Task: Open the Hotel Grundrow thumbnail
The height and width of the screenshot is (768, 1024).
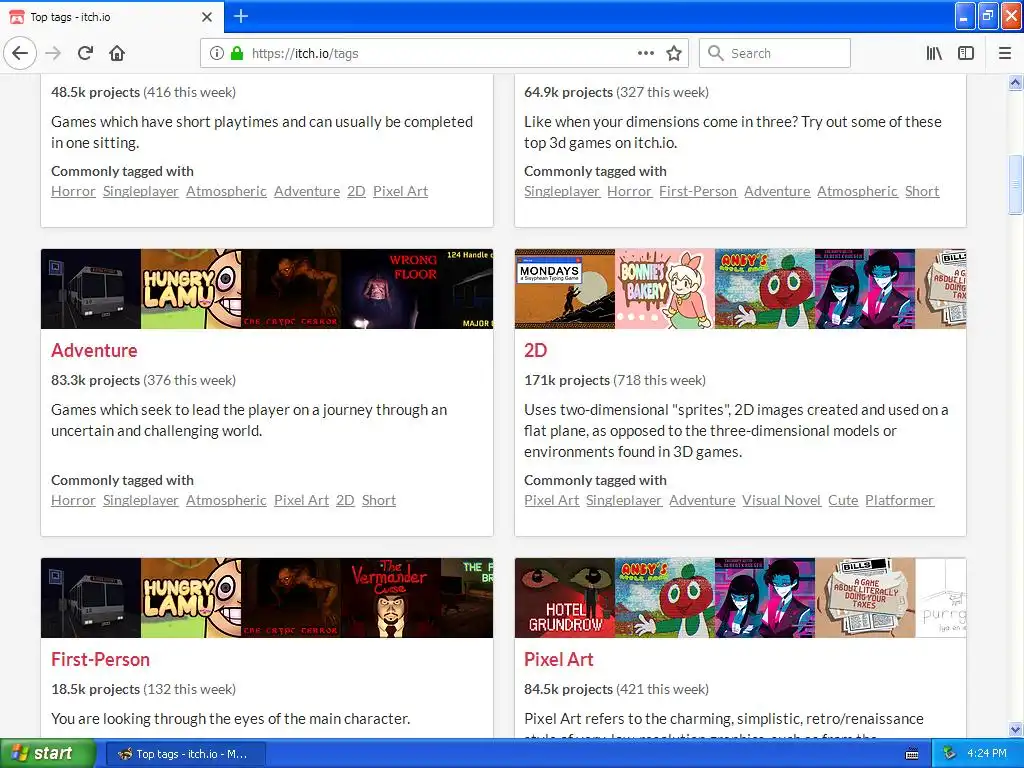Action: (x=565, y=598)
